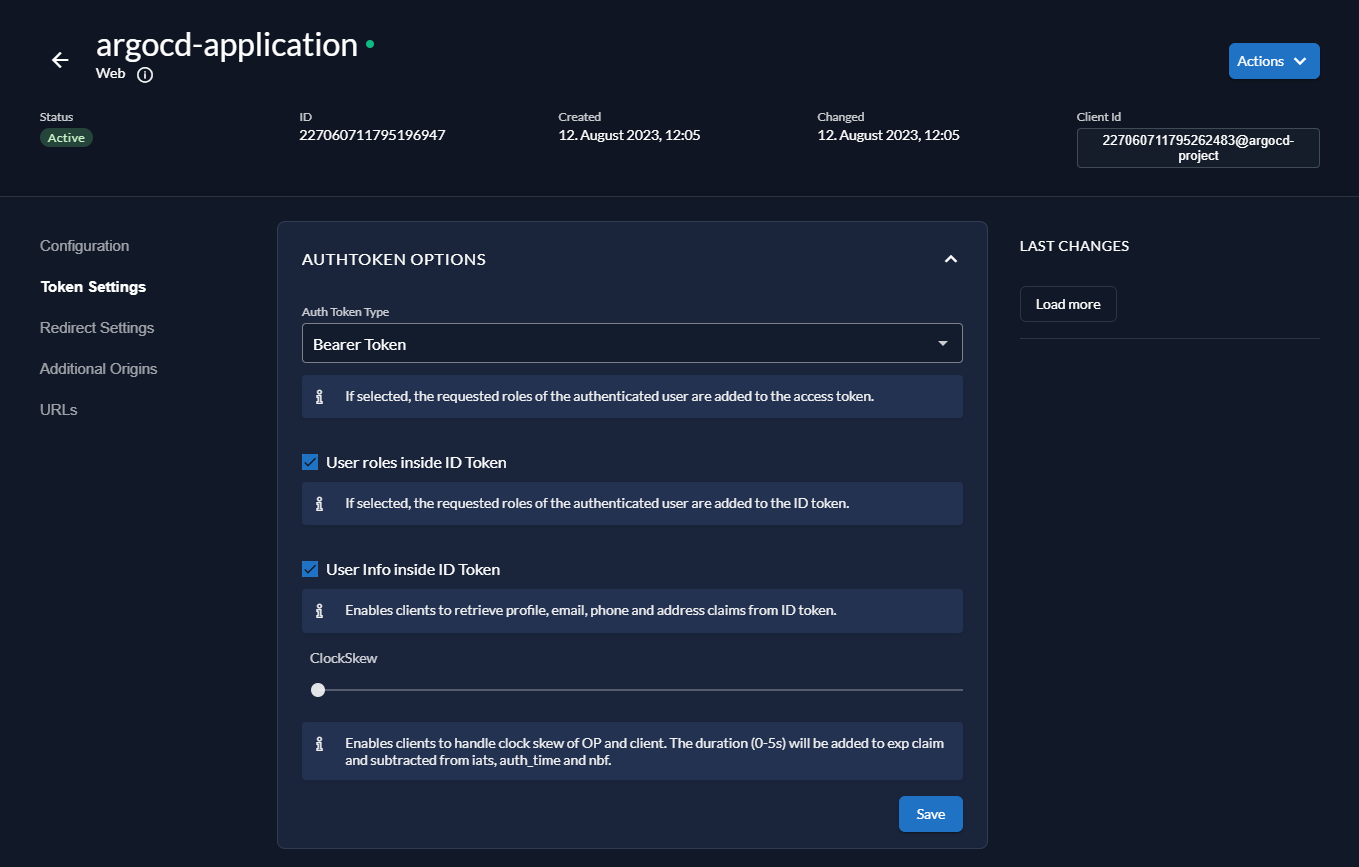The width and height of the screenshot is (1359, 867).
Task: Open the URLs section
Action: click(x=59, y=410)
